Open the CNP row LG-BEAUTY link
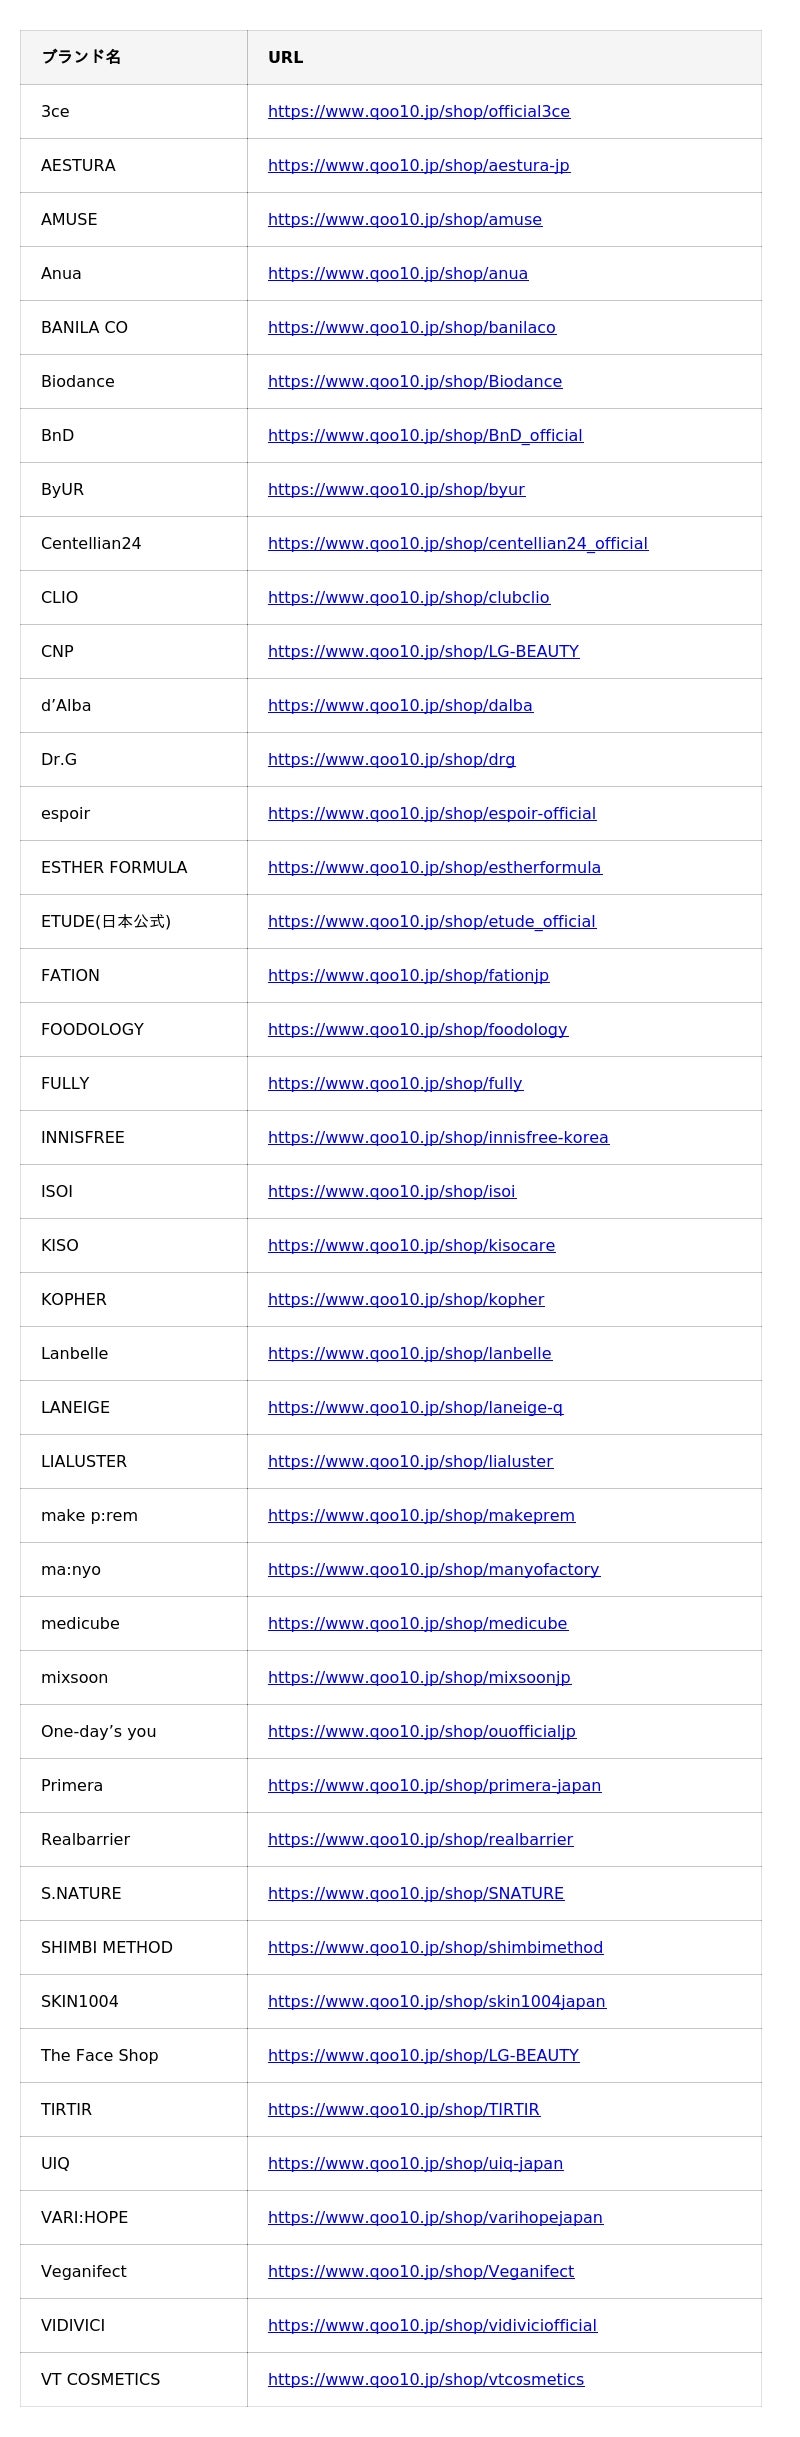 coord(423,652)
